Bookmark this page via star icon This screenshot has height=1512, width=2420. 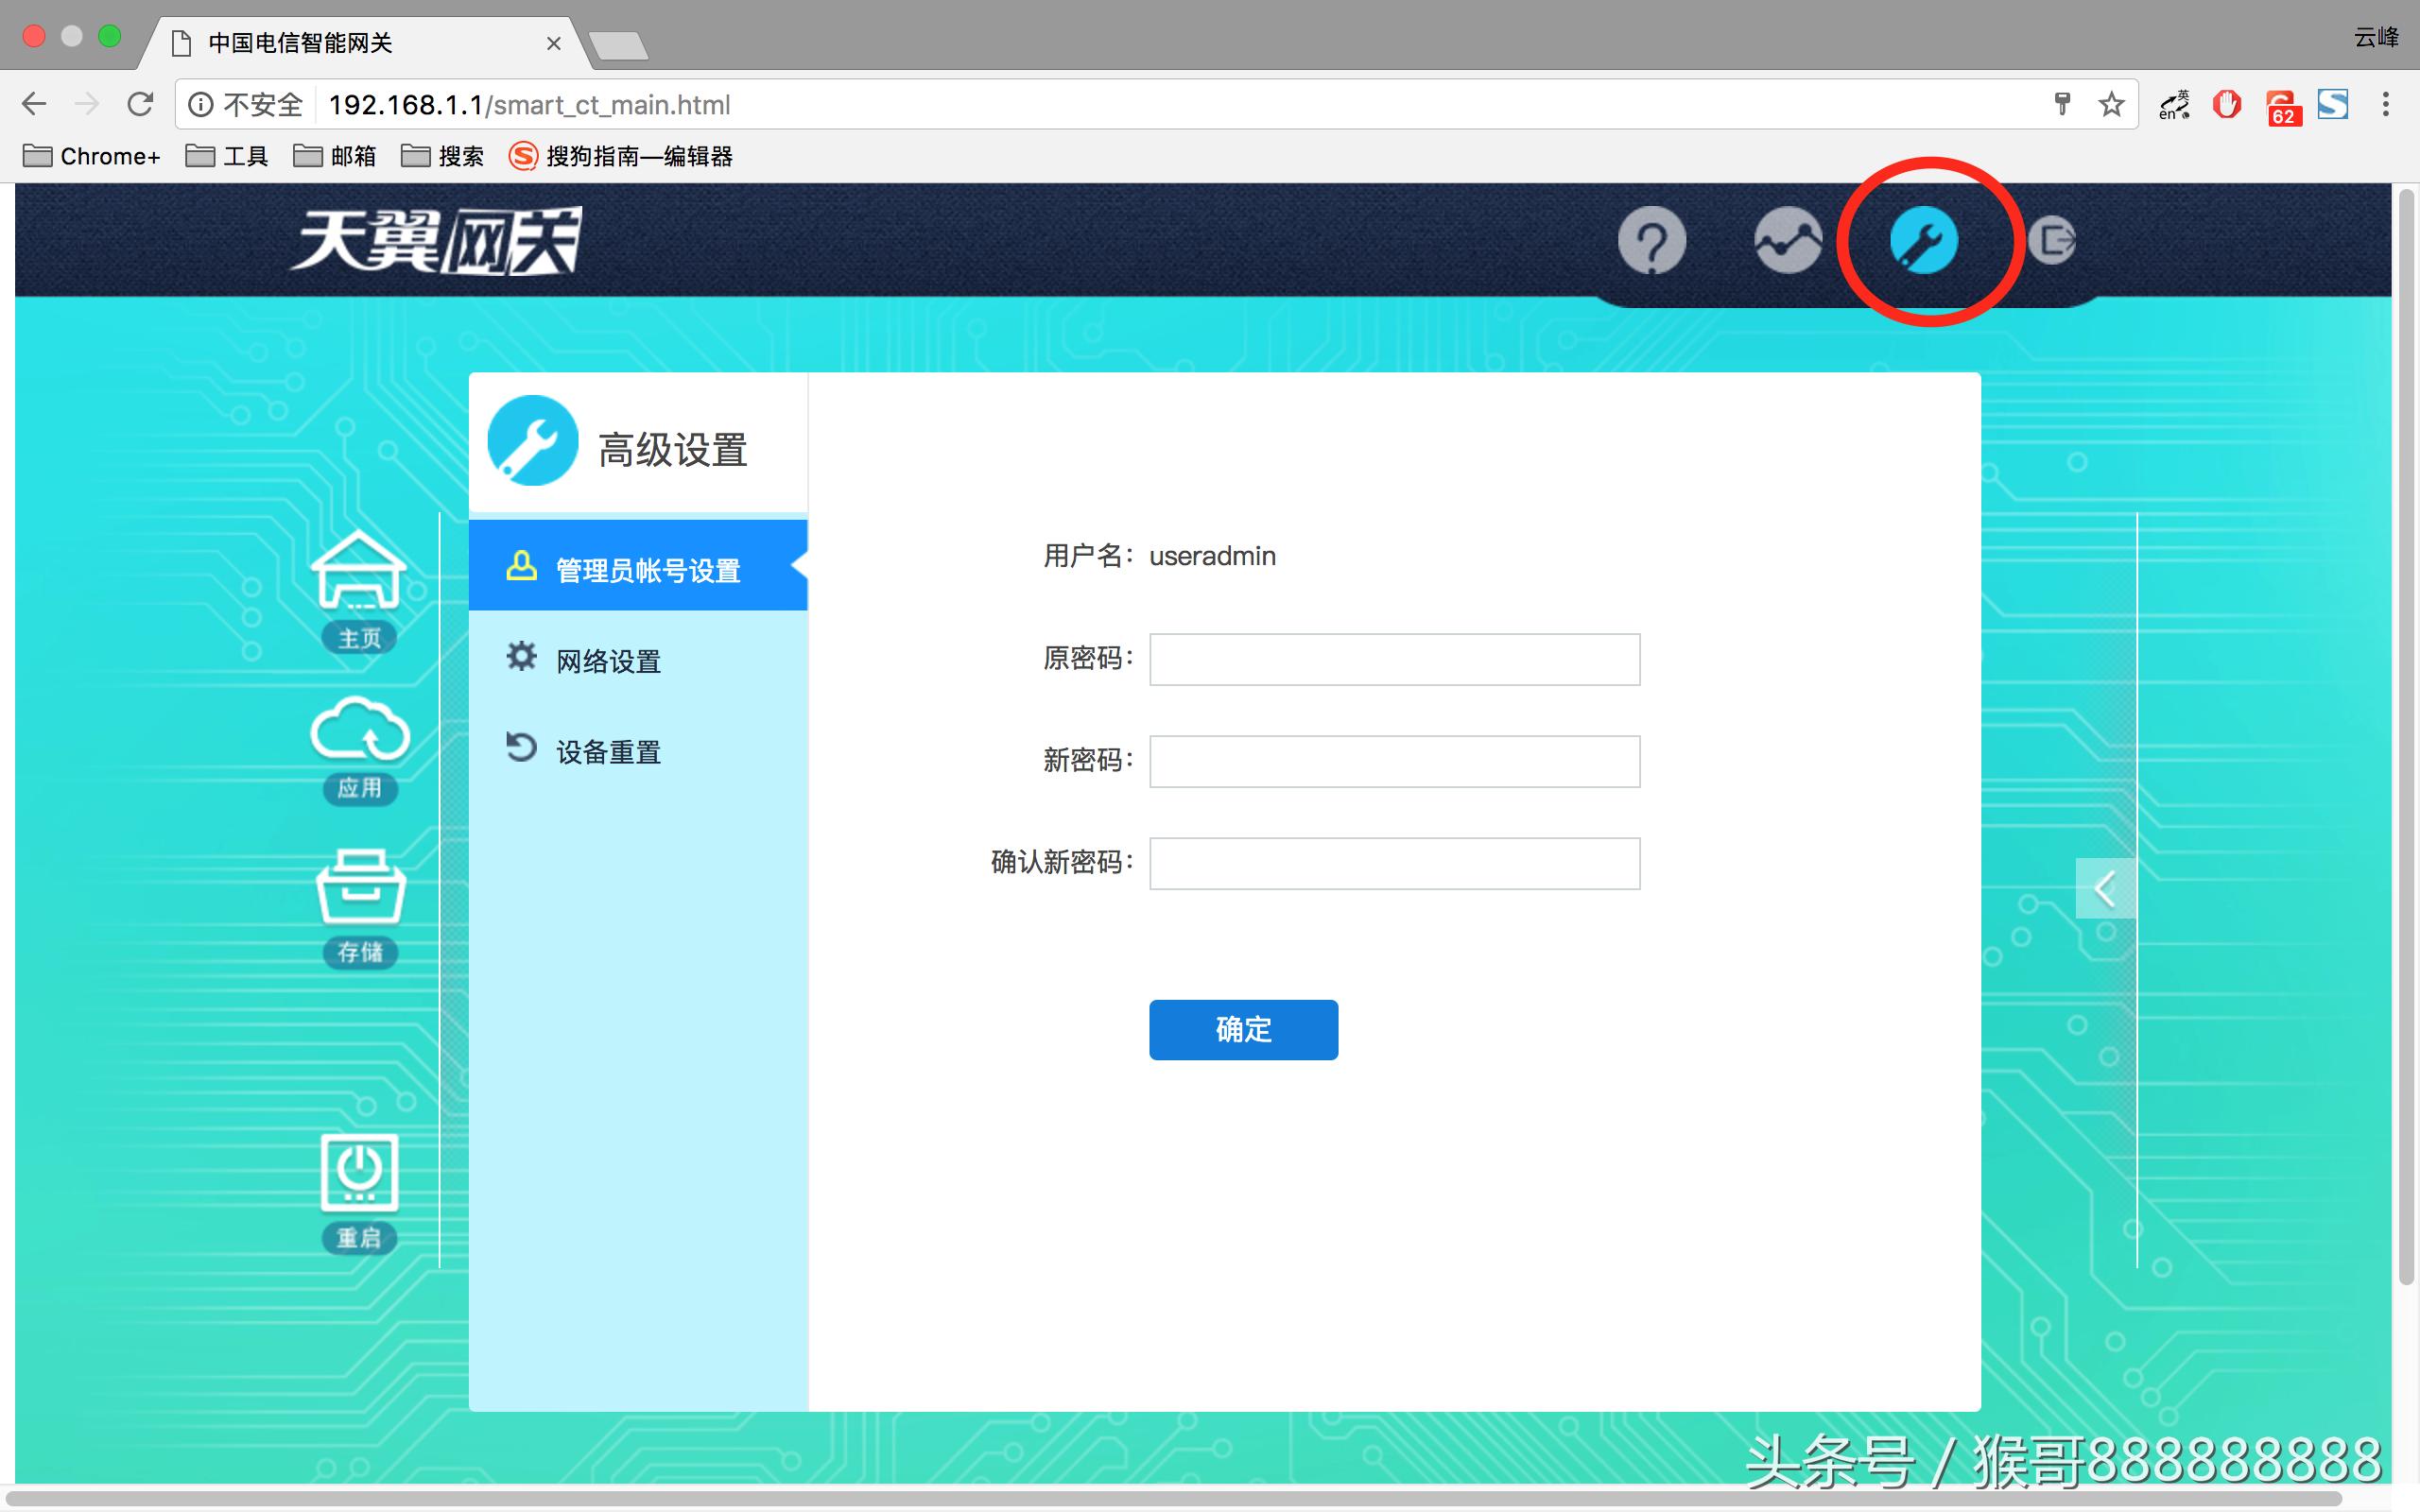coord(2112,103)
